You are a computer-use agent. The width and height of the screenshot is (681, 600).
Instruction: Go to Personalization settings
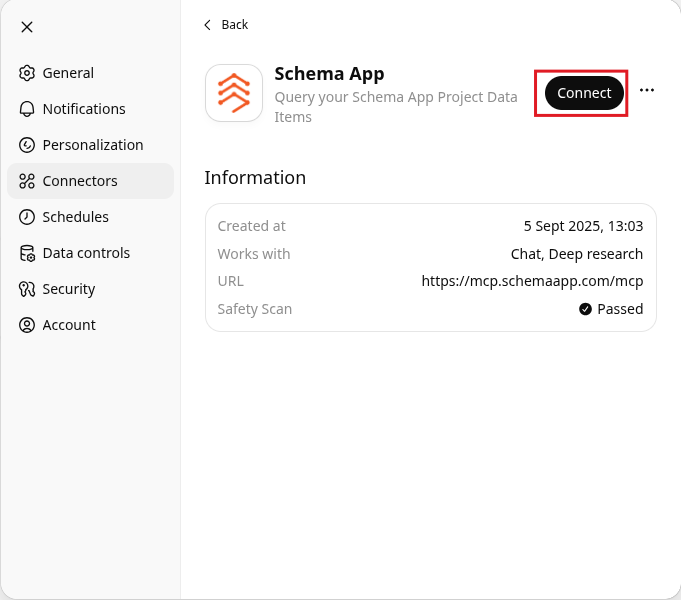90,145
